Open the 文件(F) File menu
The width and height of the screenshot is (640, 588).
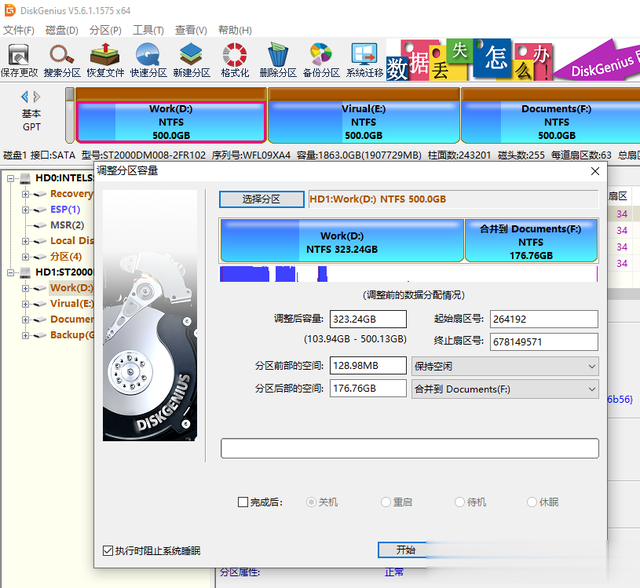point(19,30)
